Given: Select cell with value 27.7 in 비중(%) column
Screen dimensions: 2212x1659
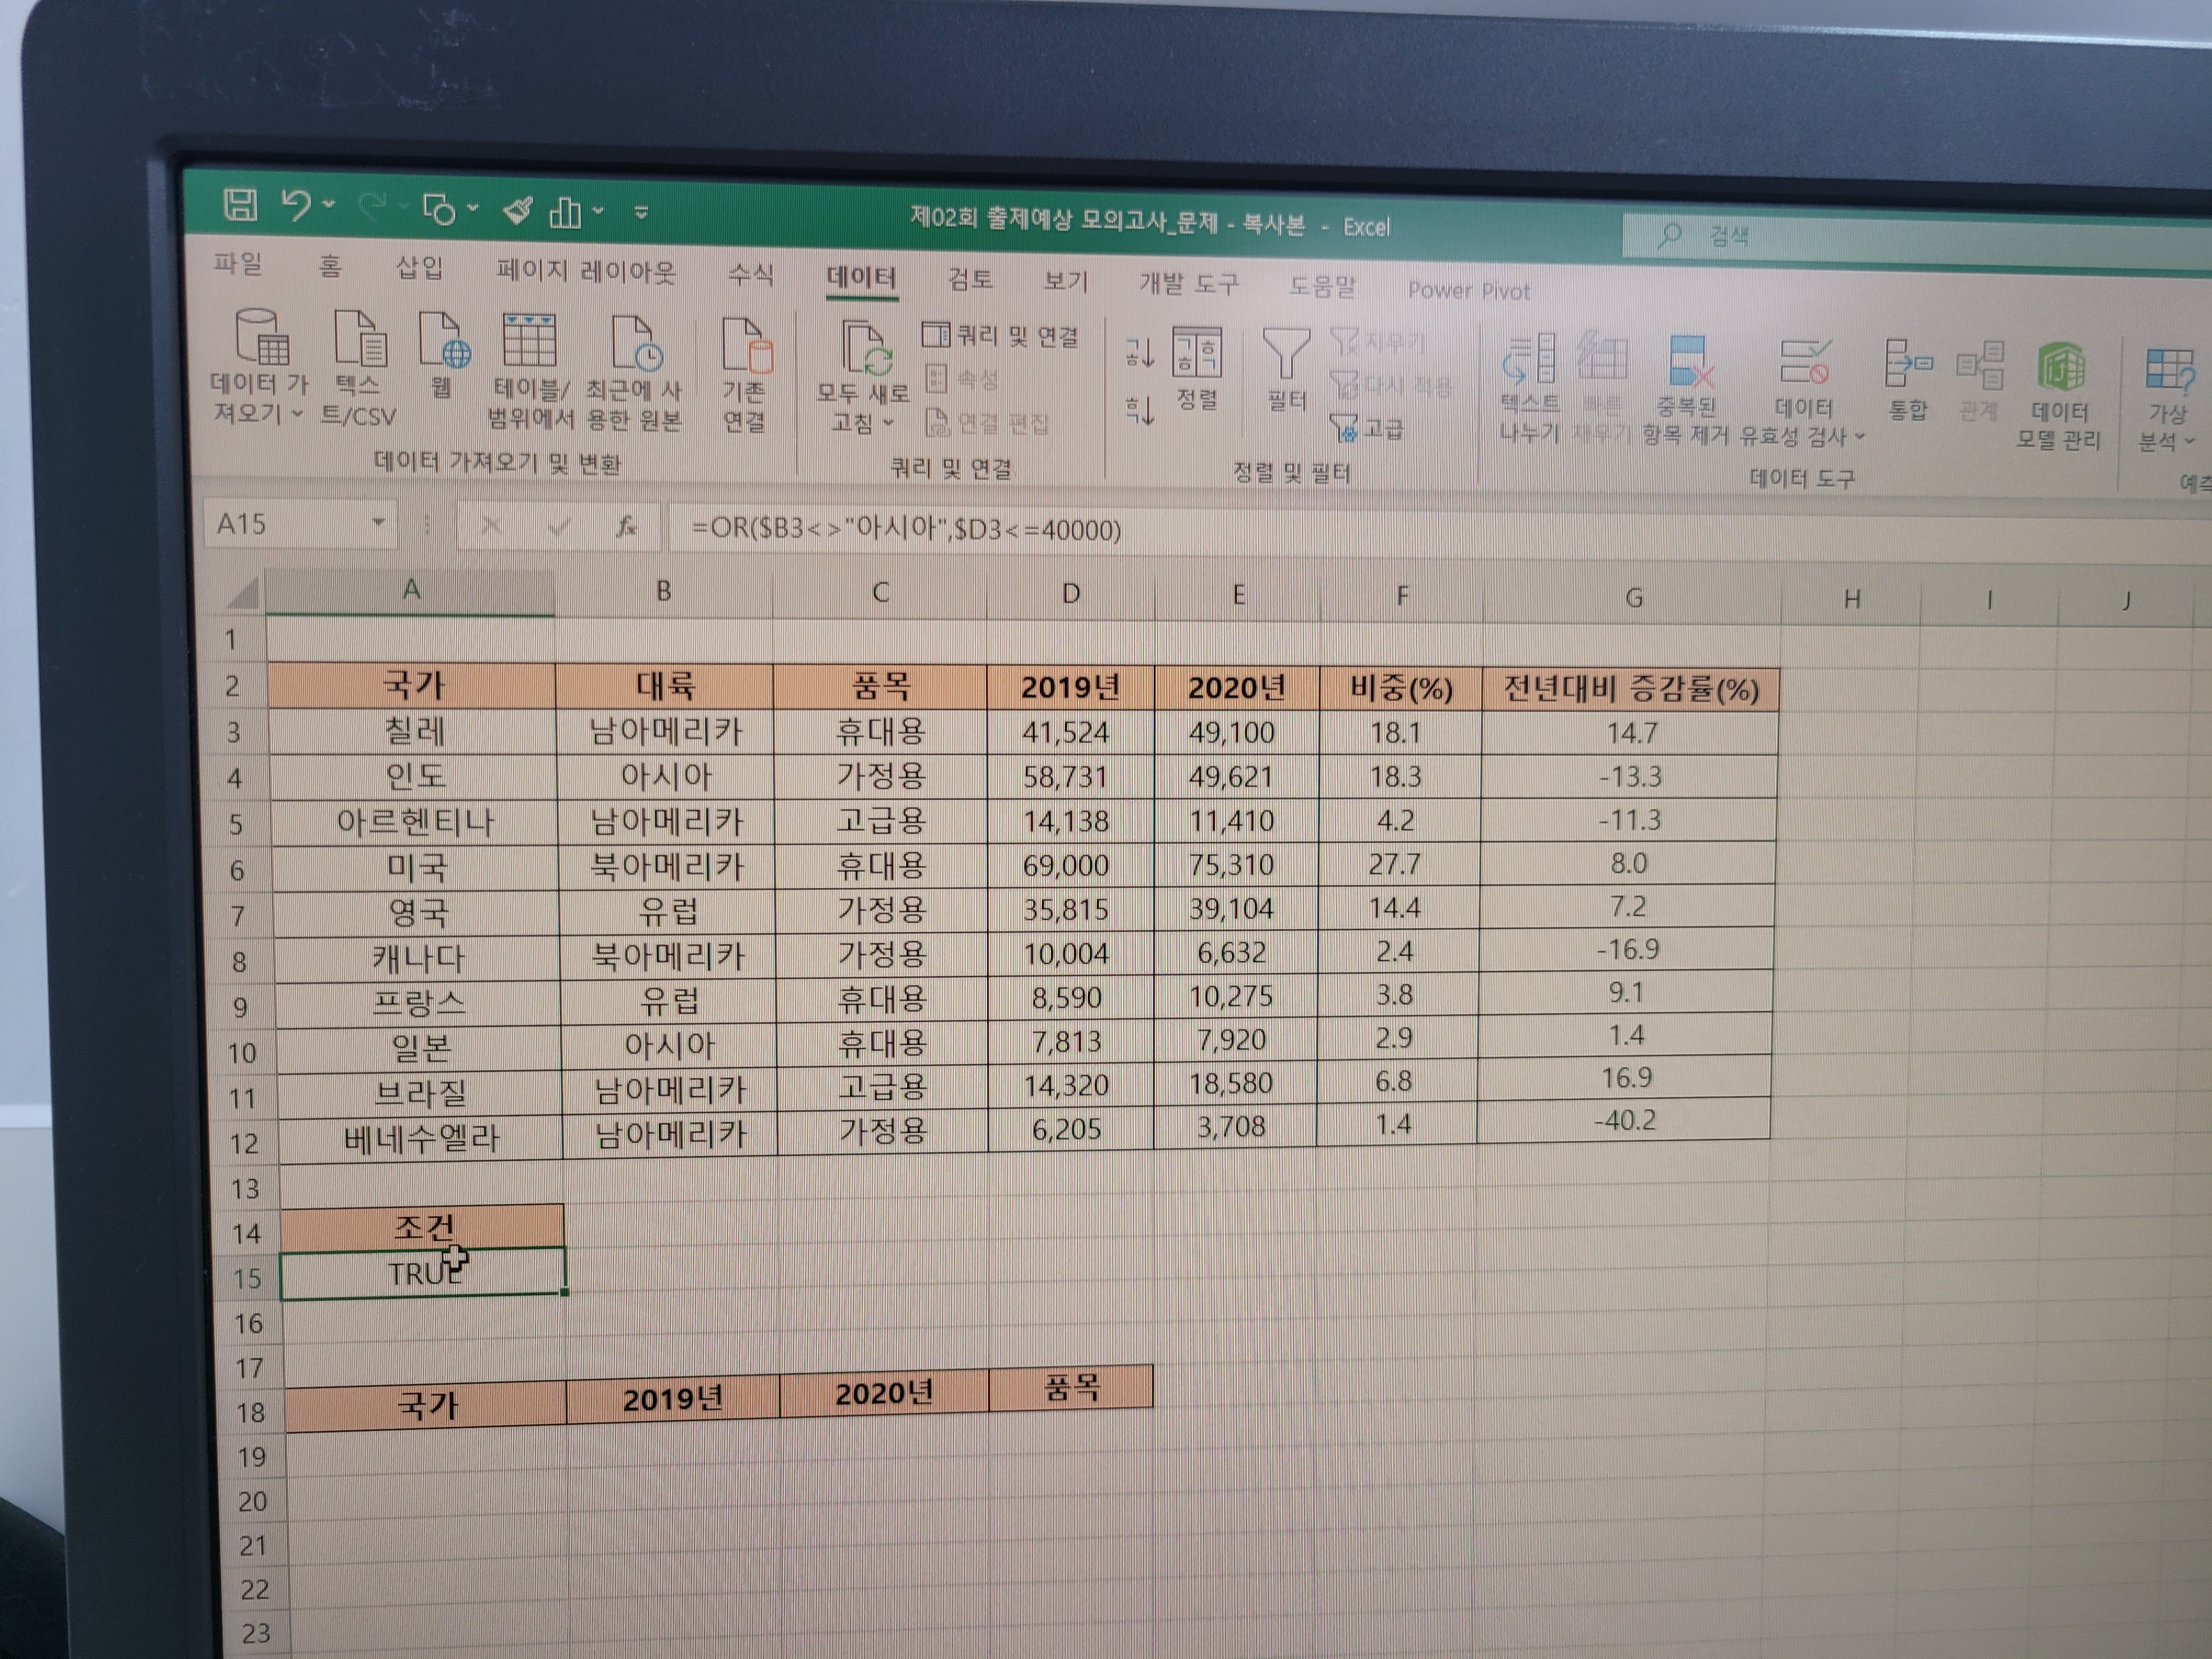Looking at the screenshot, I should coord(1396,864).
